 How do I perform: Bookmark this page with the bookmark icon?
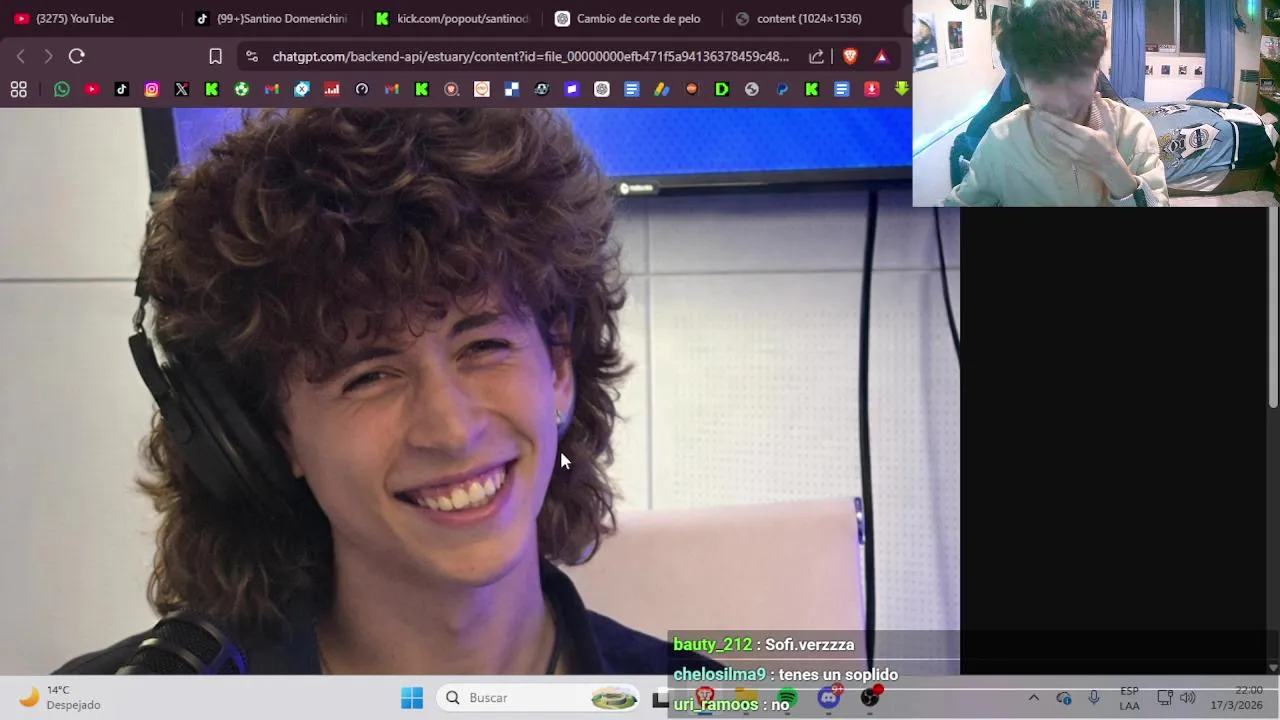215,56
